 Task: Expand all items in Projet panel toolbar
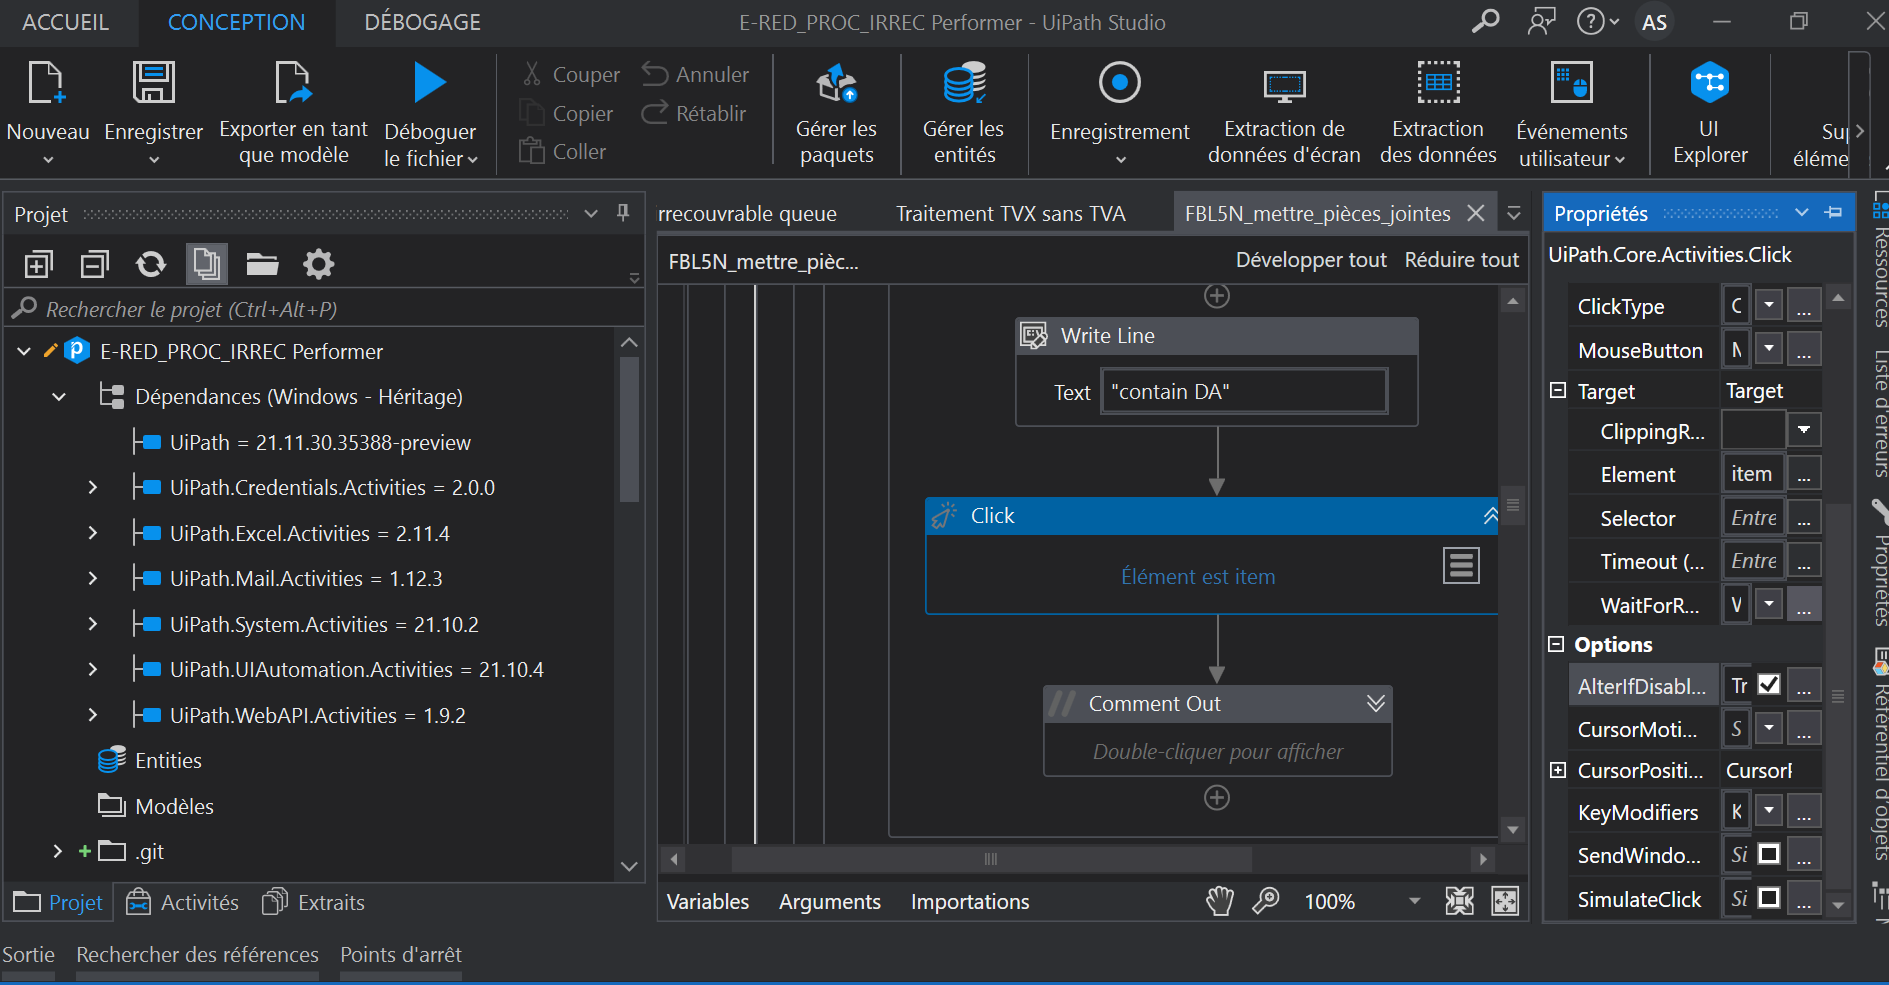coord(38,264)
